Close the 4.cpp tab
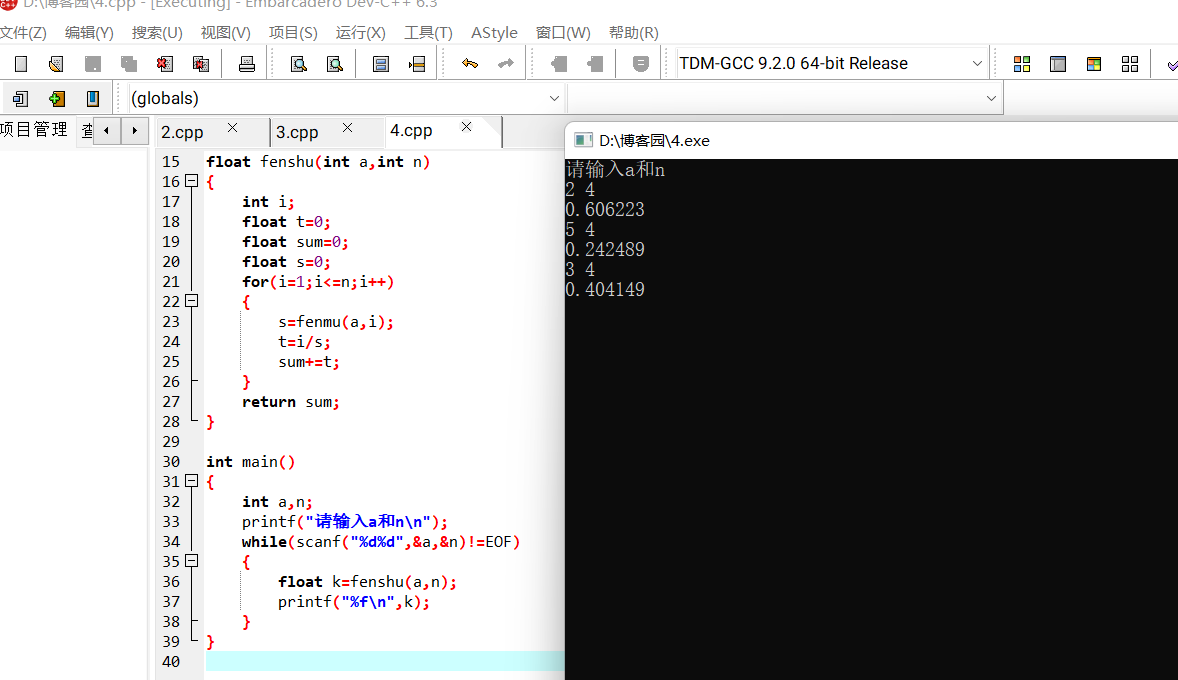Viewport: 1178px width, 680px height. pos(467,126)
